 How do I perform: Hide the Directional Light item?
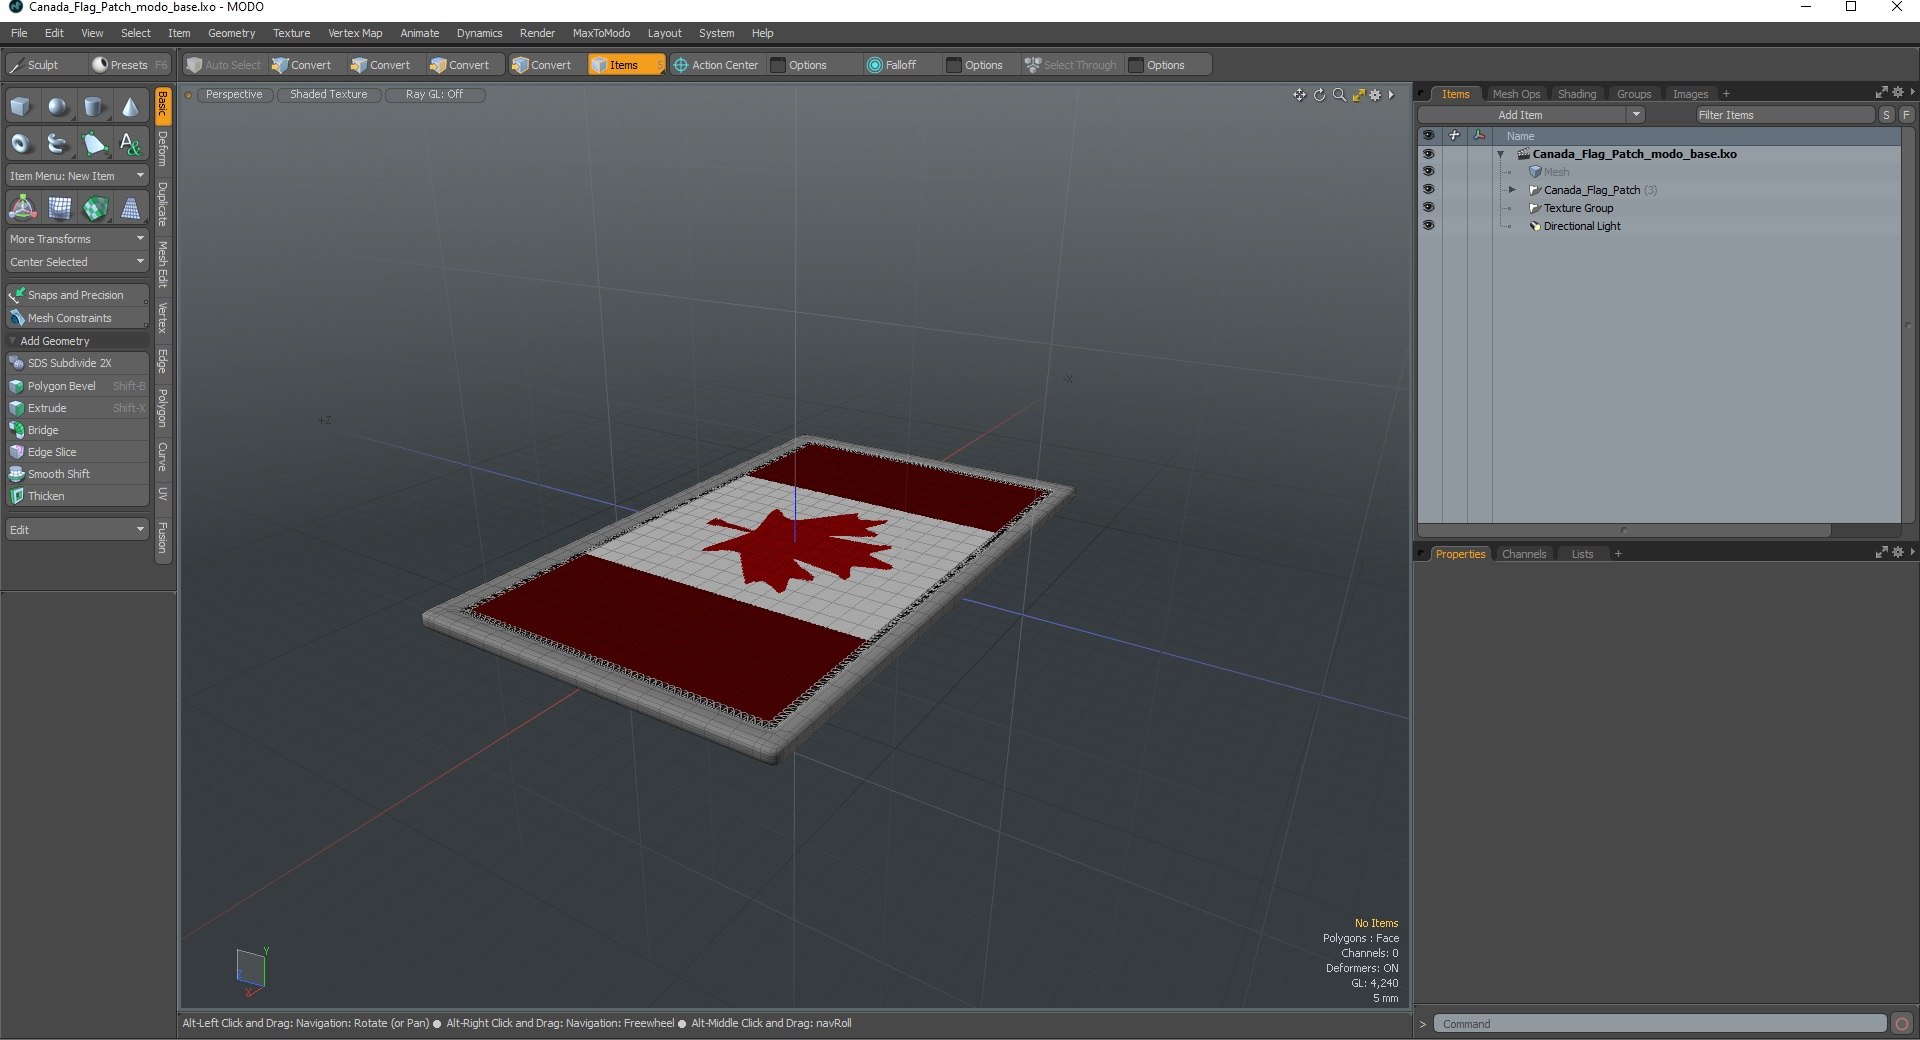click(1428, 226)
